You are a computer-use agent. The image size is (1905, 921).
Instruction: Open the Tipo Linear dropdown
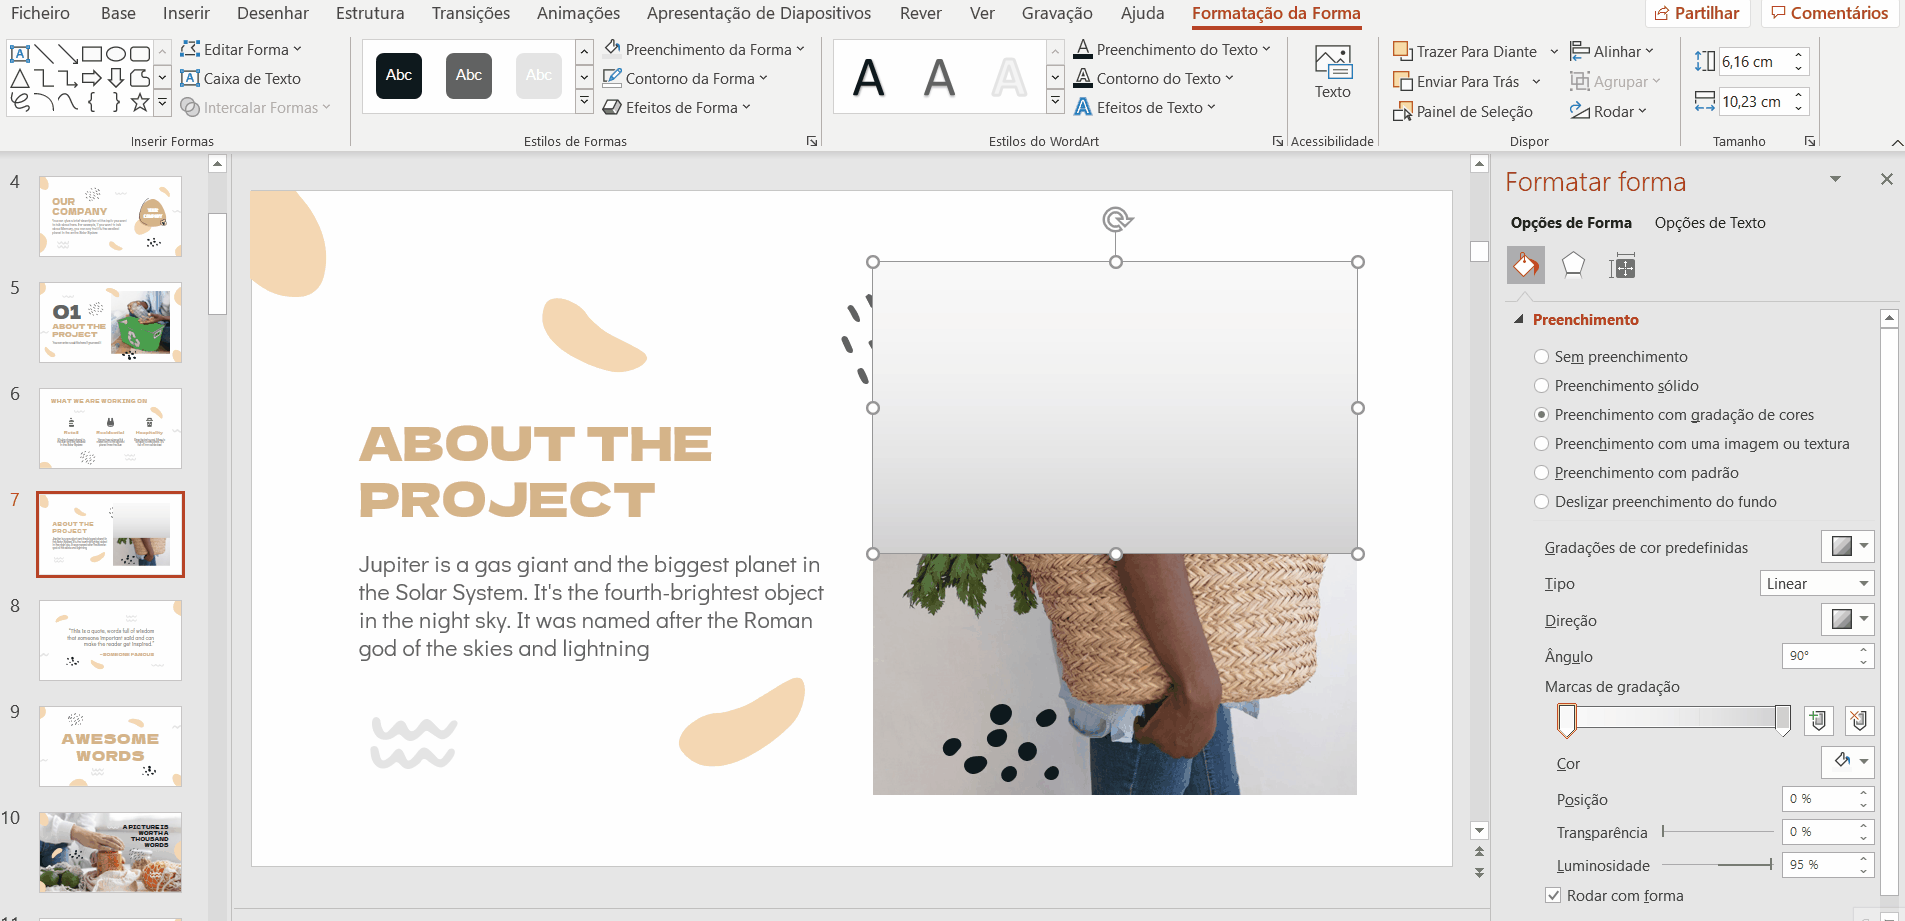1816,584
